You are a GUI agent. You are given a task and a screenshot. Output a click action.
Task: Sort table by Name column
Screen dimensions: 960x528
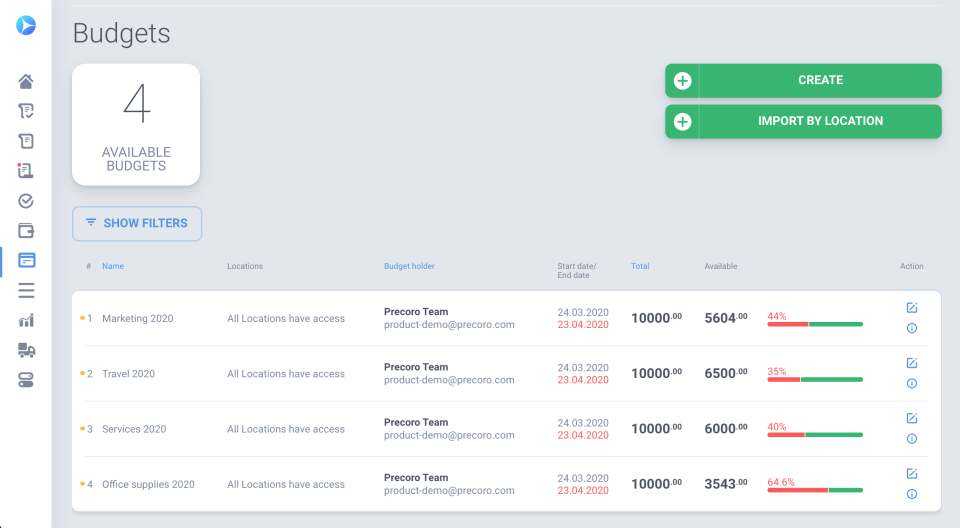coord(113,266)
